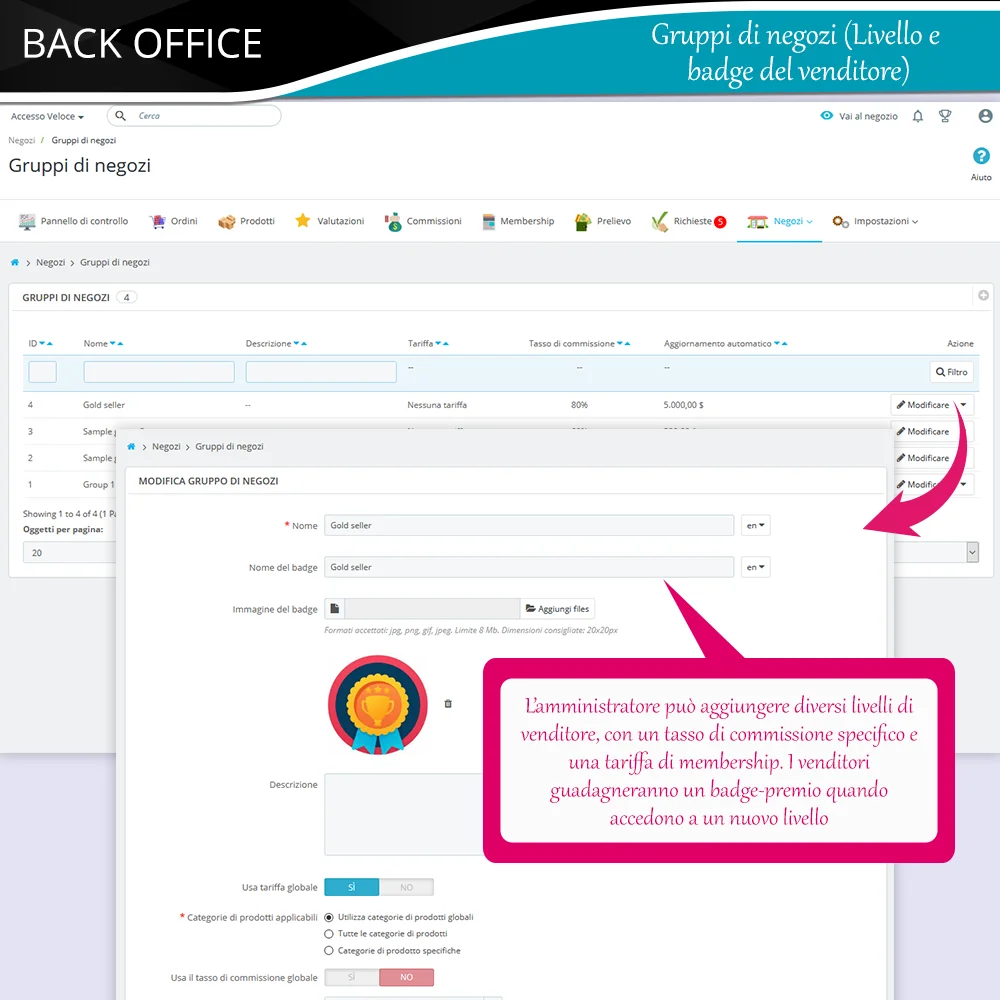This screenshot has width=1000, height=1000.
Task: Click the Aggiungi files button
Action: (x=558, y=608)
